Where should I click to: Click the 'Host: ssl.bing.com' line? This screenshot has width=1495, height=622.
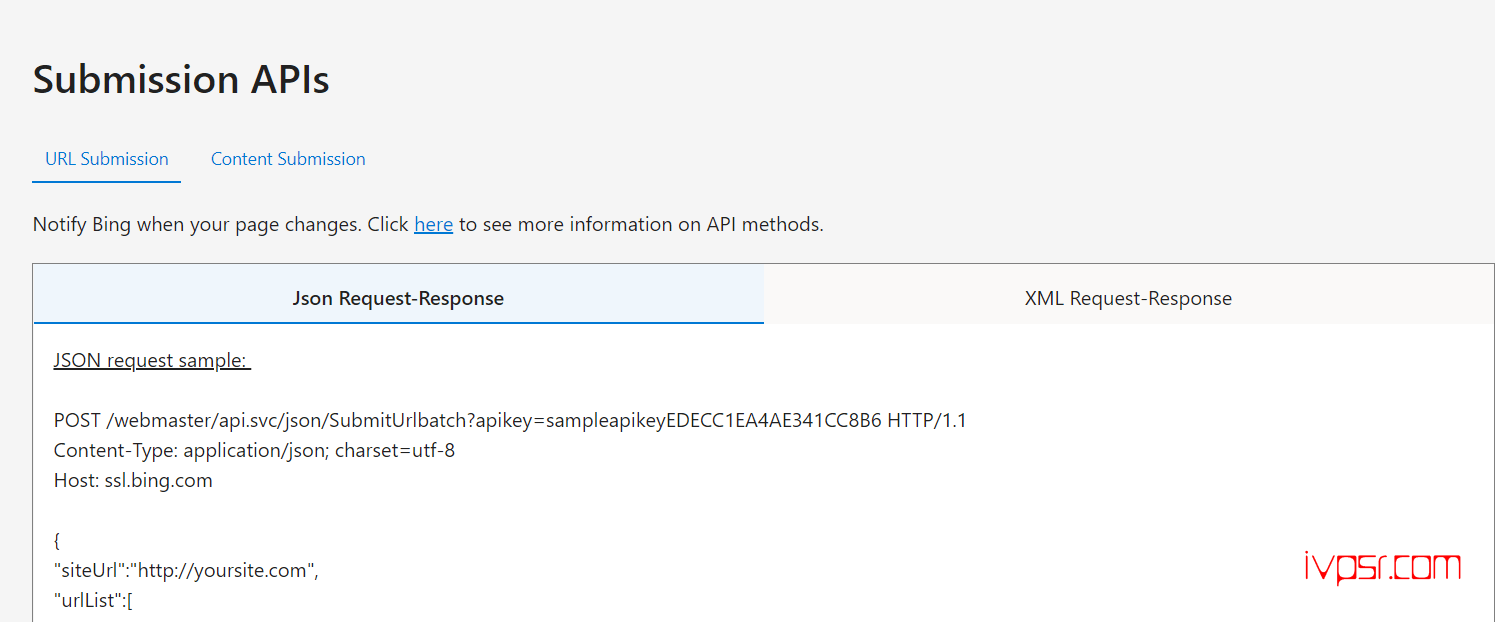pyautogui.click(x=133, y=480)
